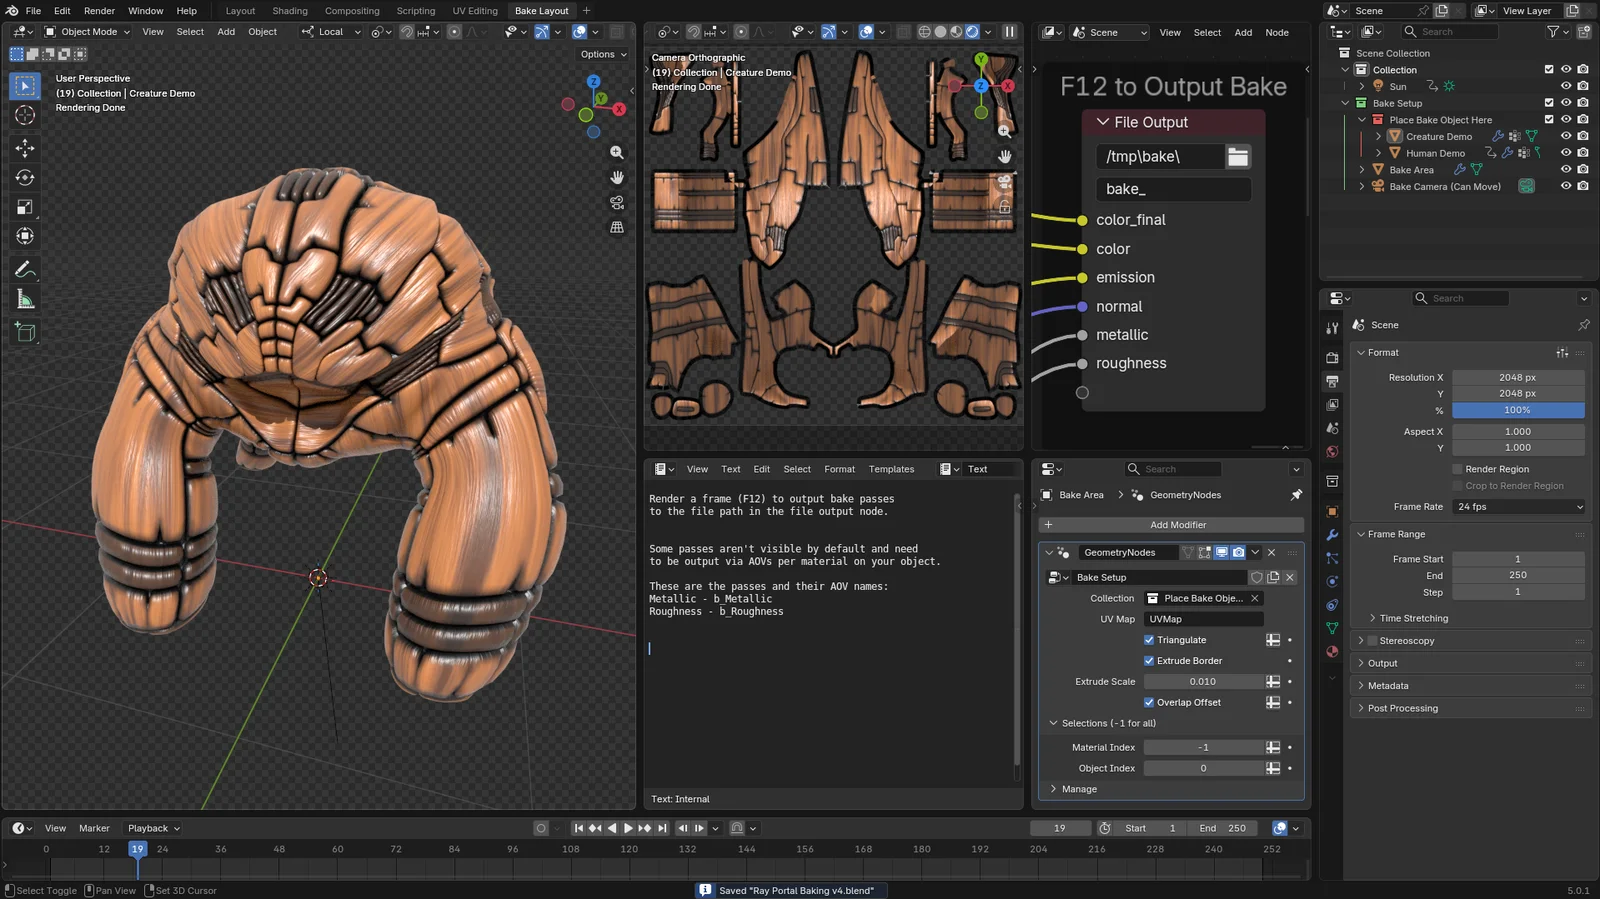Activate the Annotate pencil tool

tap(25, 270)
